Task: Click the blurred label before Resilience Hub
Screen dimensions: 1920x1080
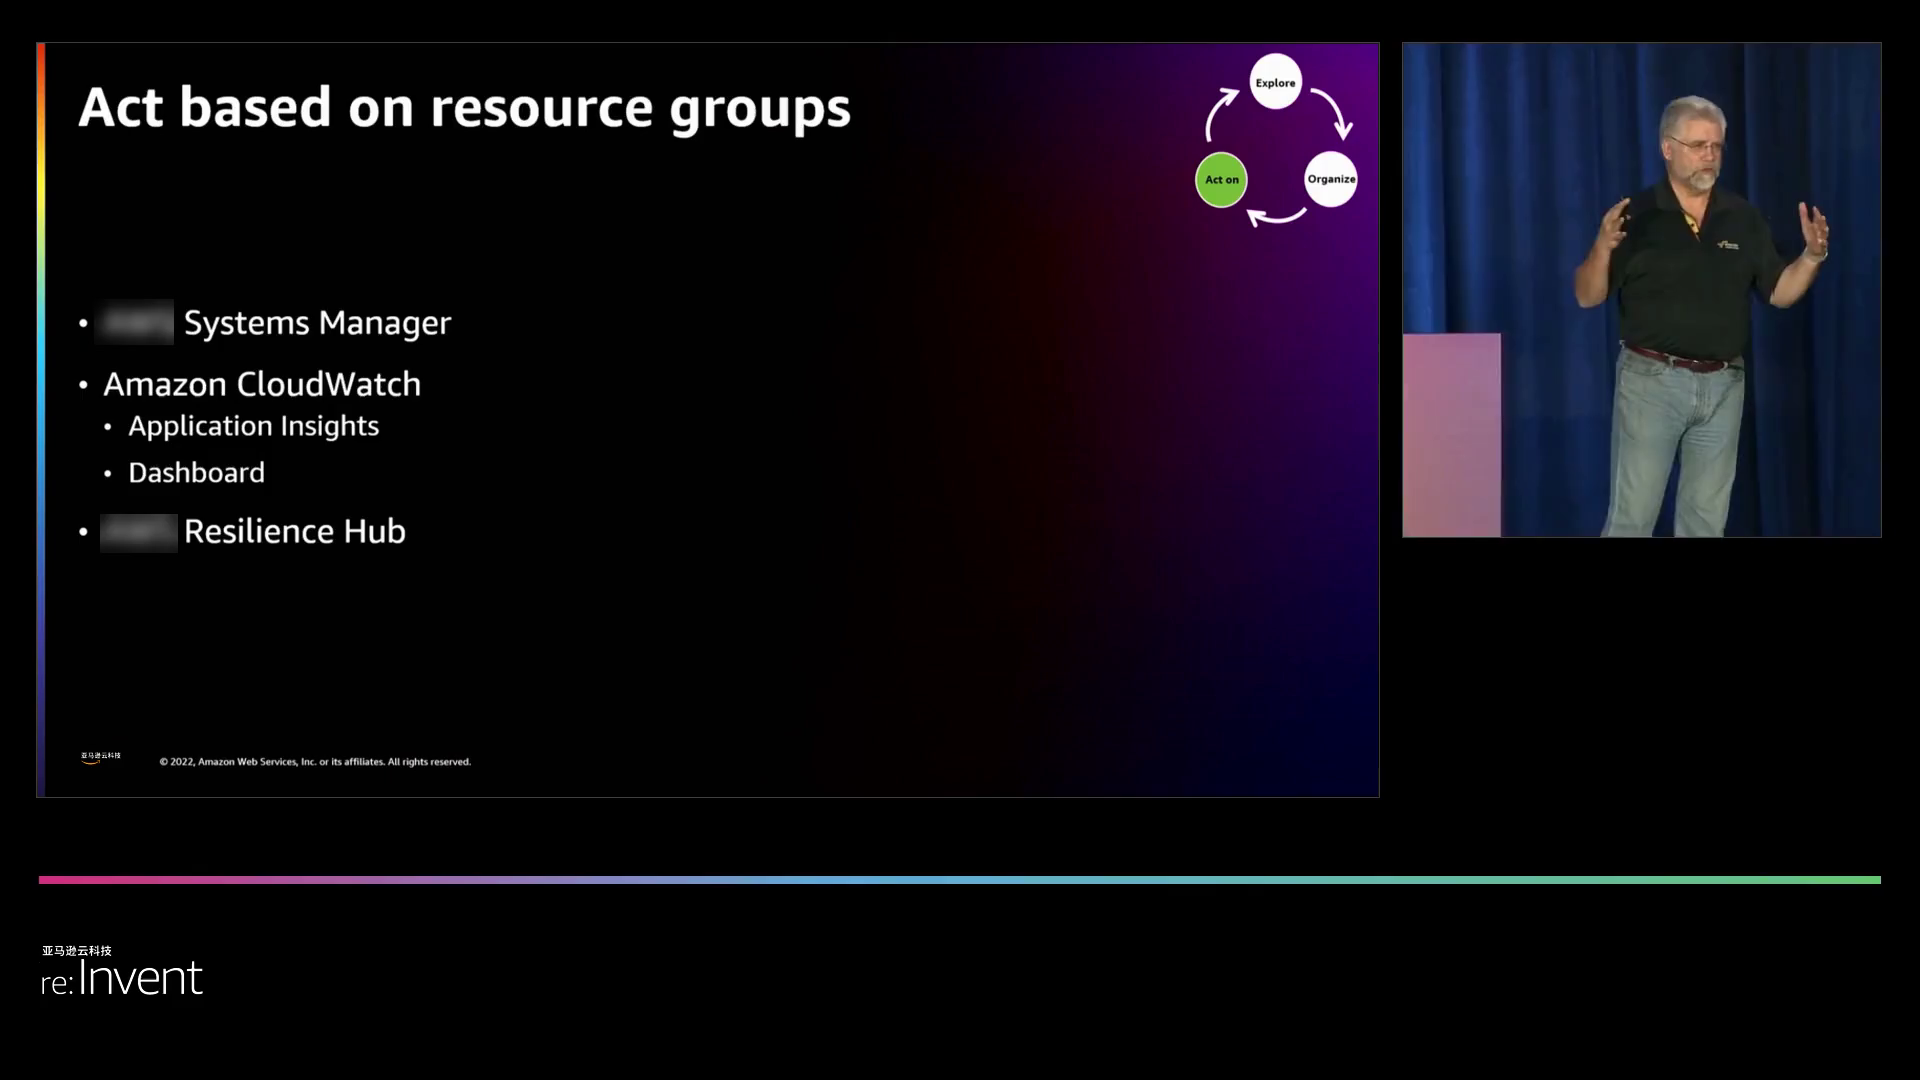Action: (x=138, y=532)
